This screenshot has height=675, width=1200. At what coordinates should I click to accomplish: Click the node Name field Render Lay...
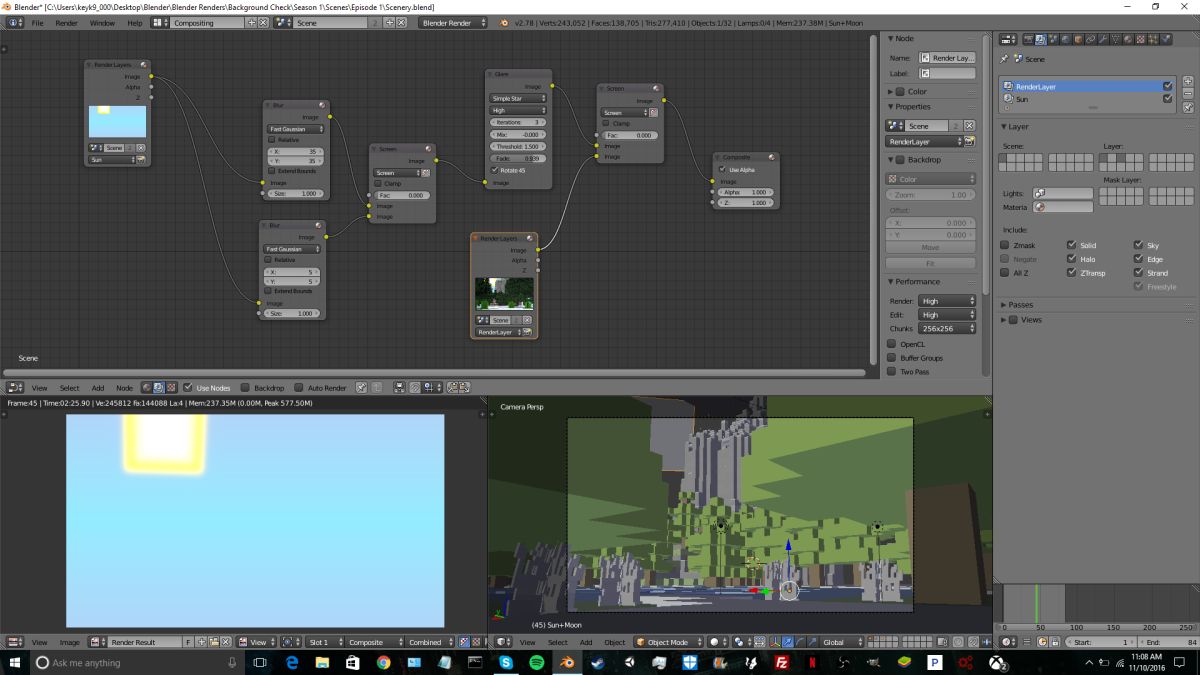coord(946,58)
